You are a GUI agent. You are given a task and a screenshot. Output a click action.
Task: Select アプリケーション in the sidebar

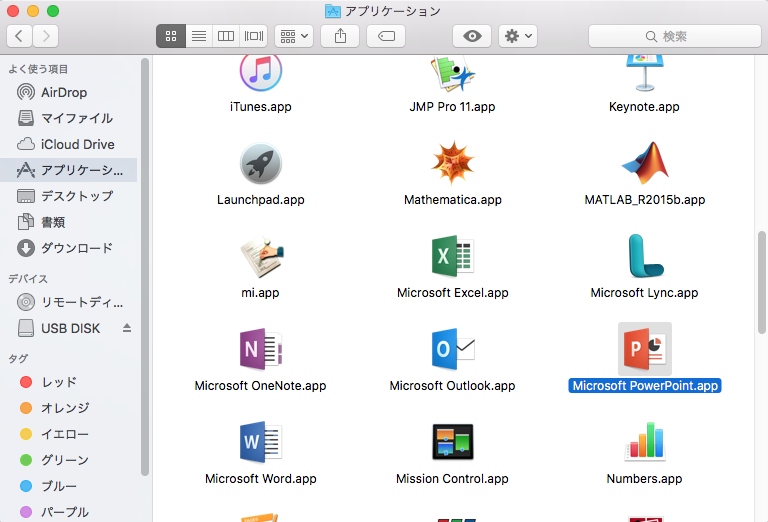(x=69, y=170)
